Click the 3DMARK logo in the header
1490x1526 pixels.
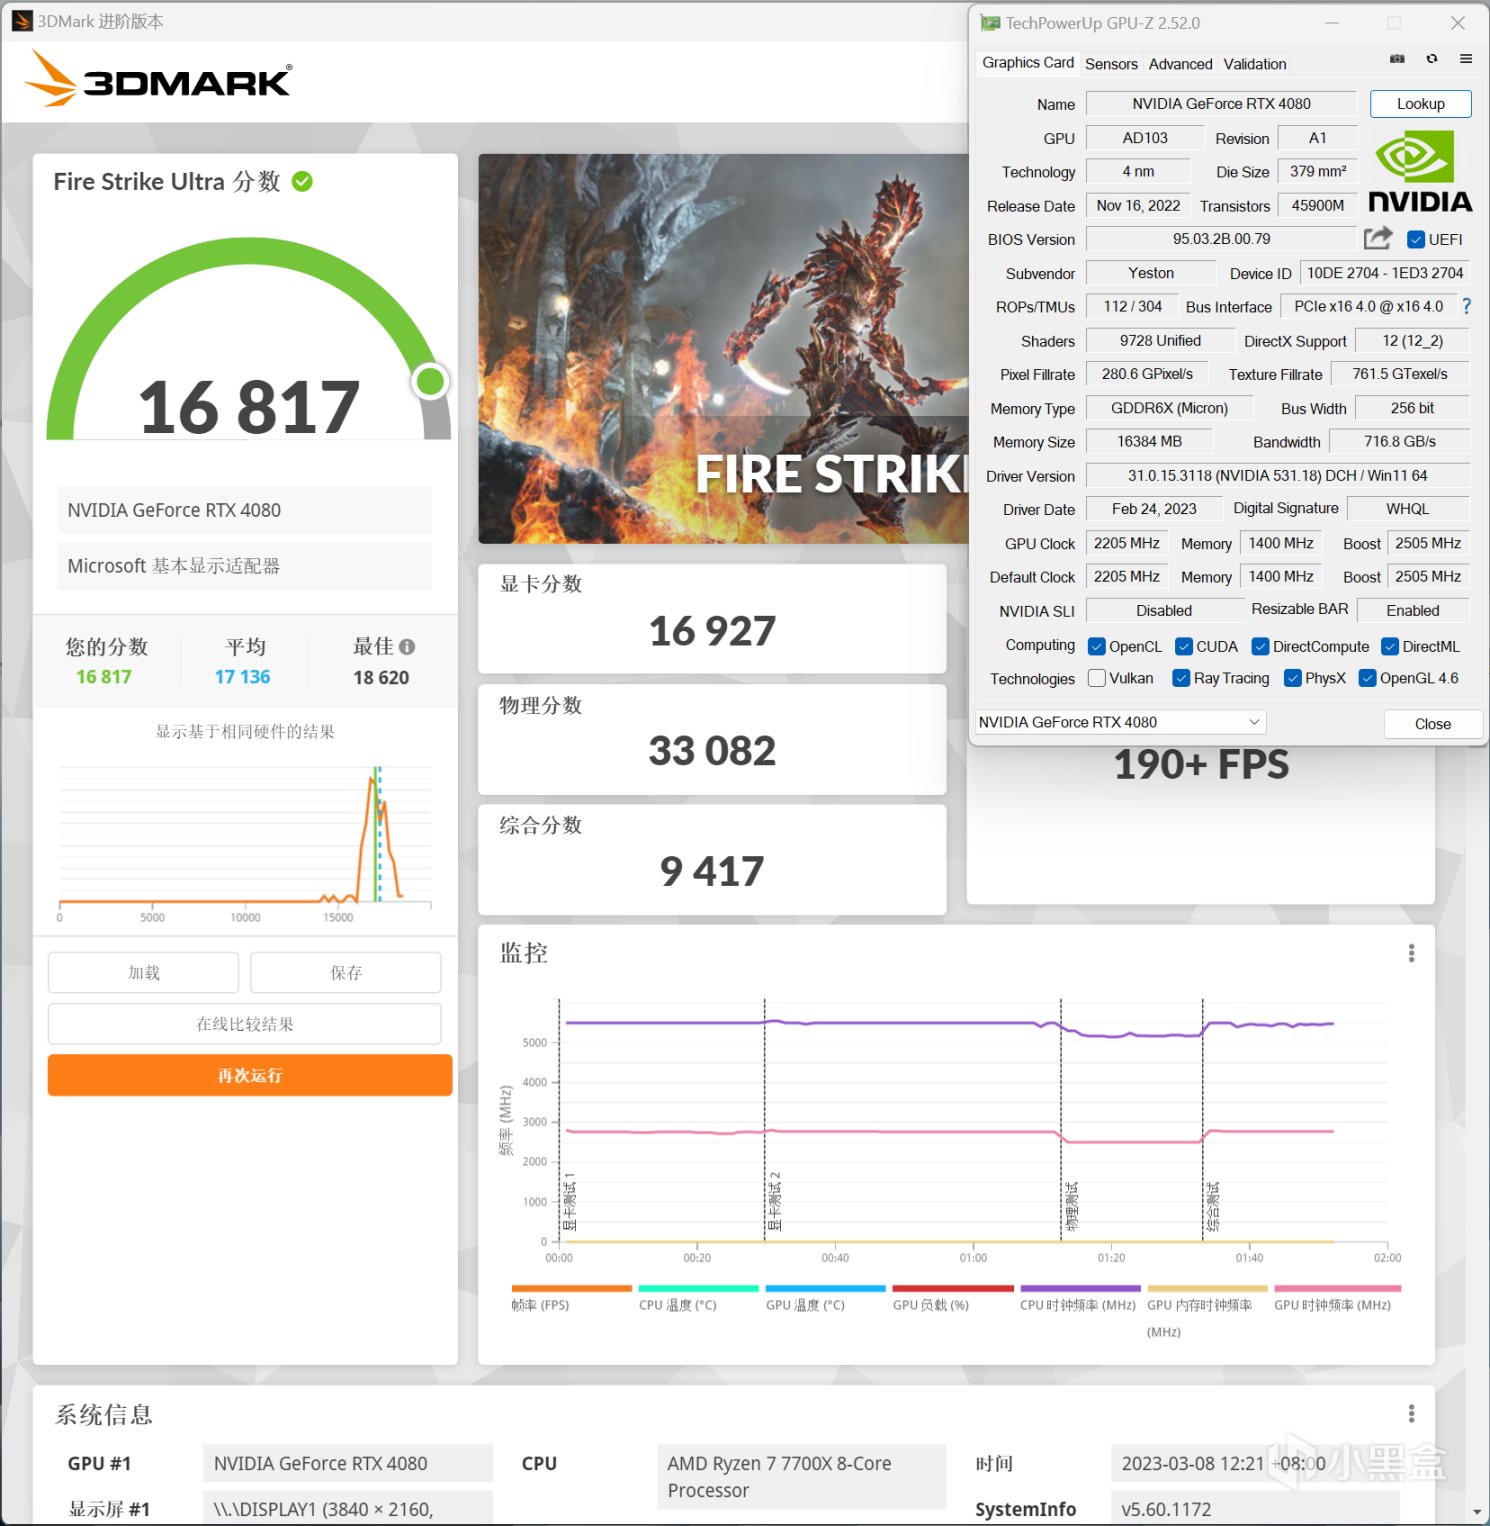pyautogui.click(x=160, y=78)
